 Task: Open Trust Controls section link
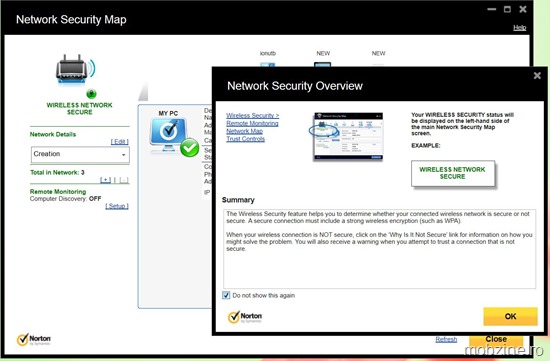click(x=246, y=139)
